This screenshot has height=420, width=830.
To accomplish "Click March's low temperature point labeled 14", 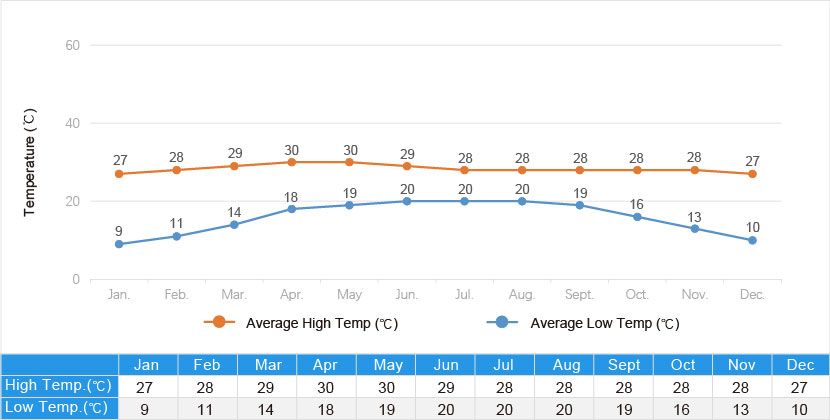I will click(x=234, y=224).
